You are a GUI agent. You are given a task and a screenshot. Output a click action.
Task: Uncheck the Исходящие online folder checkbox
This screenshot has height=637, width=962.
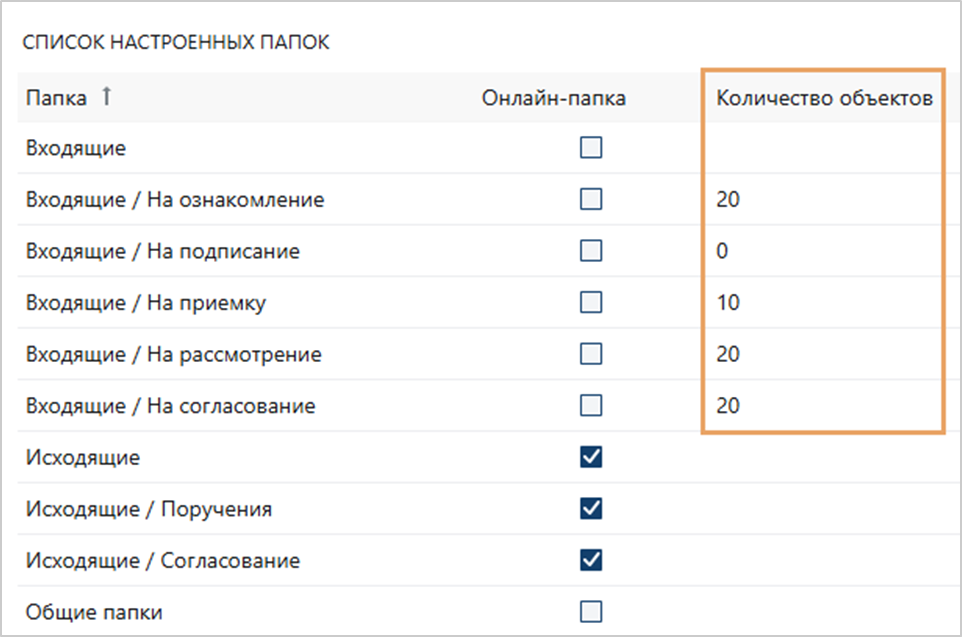click(591, 457)
